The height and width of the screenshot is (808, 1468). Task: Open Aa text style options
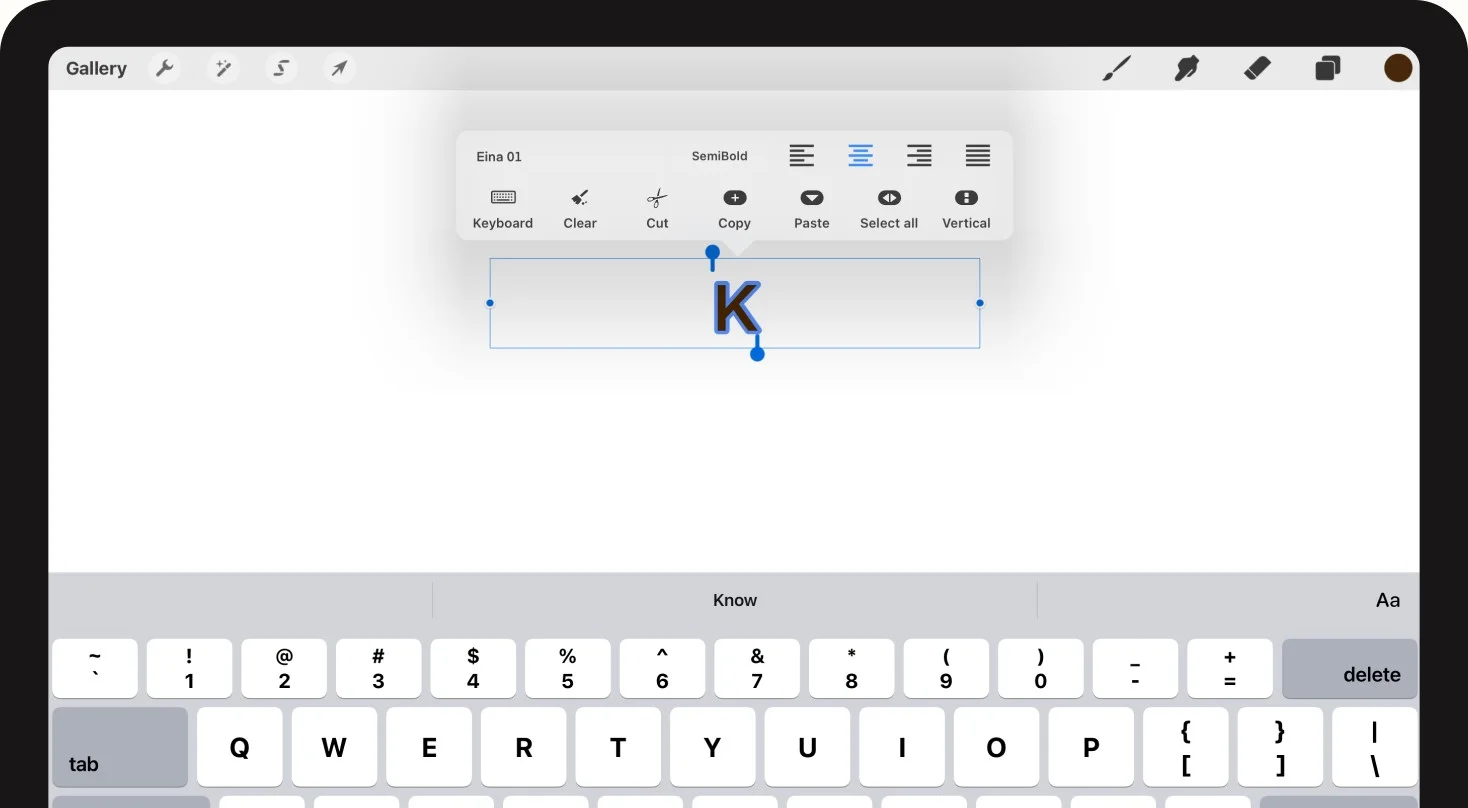pyautogui.click(x=1387, y=600)
